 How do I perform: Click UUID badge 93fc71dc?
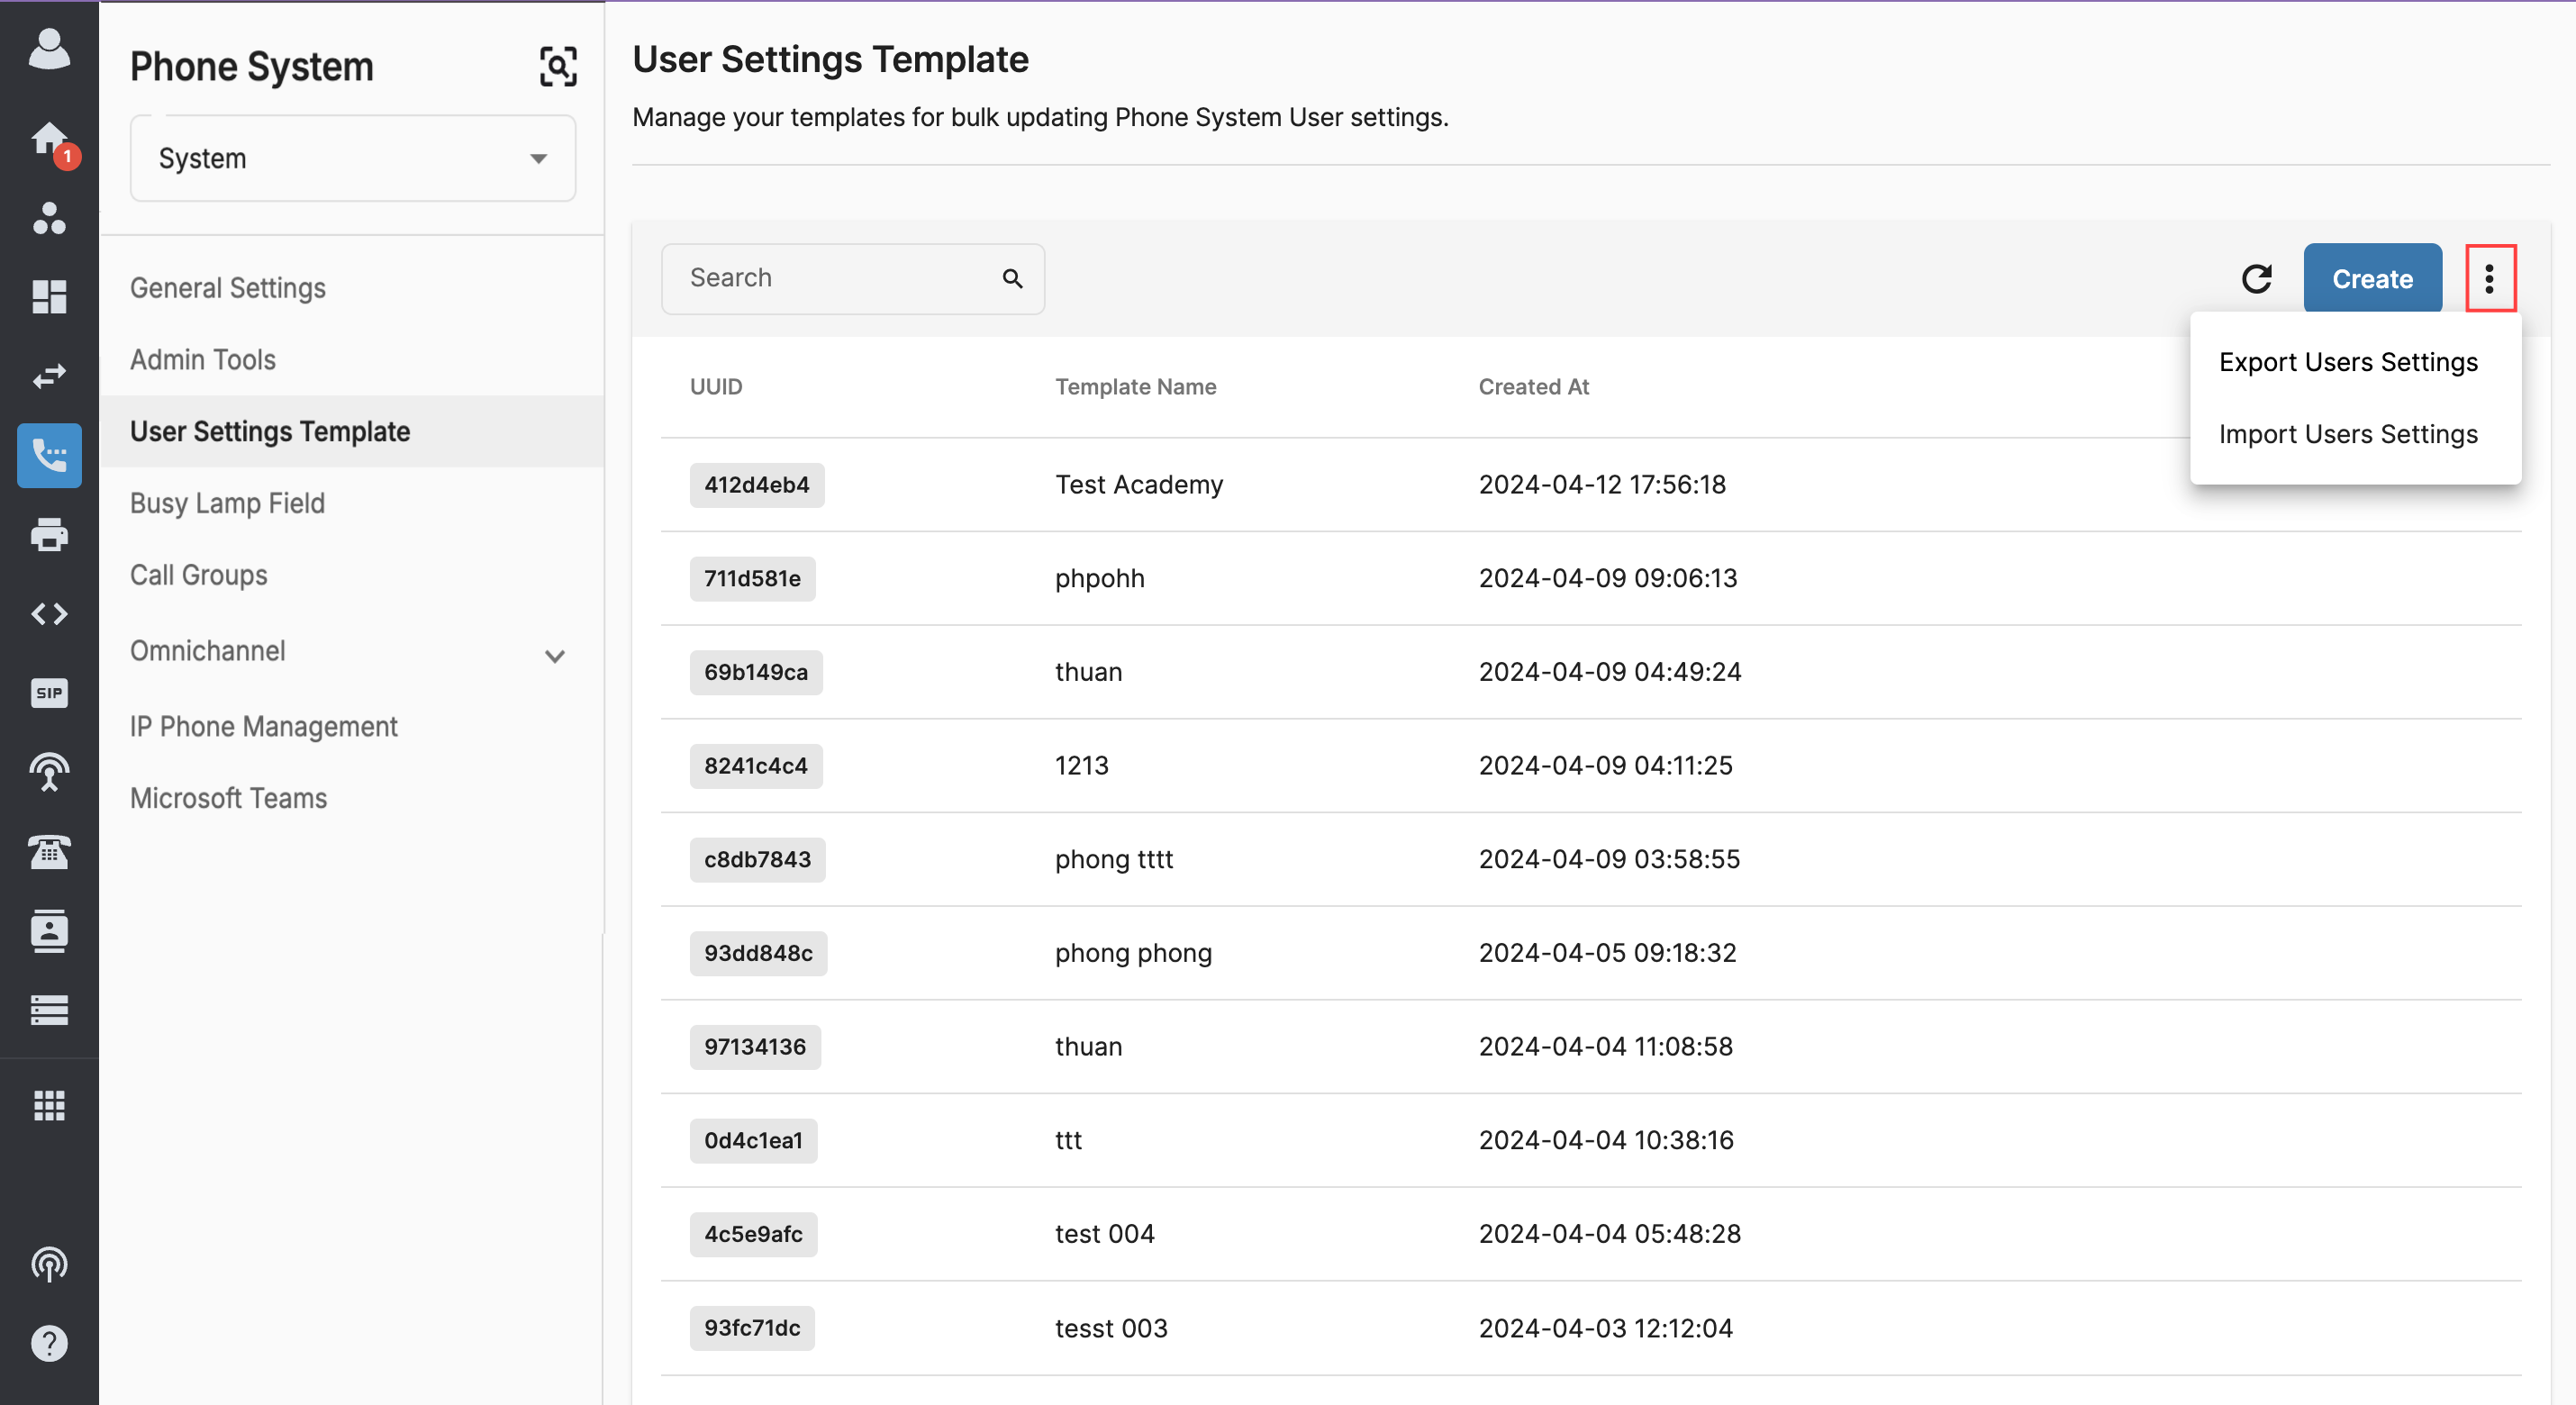(x=752, y=1329)
